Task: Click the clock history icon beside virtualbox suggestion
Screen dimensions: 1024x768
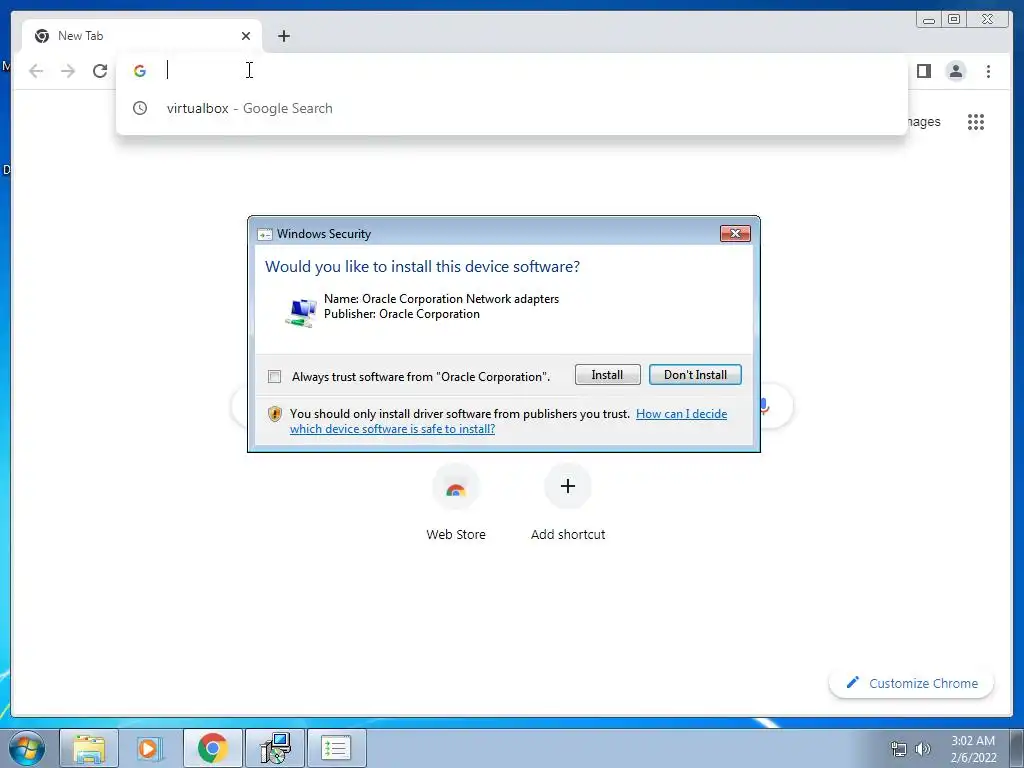Action: 140,108
